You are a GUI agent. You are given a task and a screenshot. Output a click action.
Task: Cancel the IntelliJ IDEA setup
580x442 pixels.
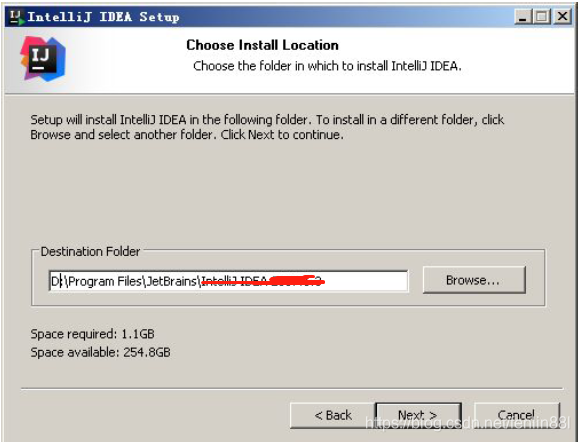(x=517, y=415)
